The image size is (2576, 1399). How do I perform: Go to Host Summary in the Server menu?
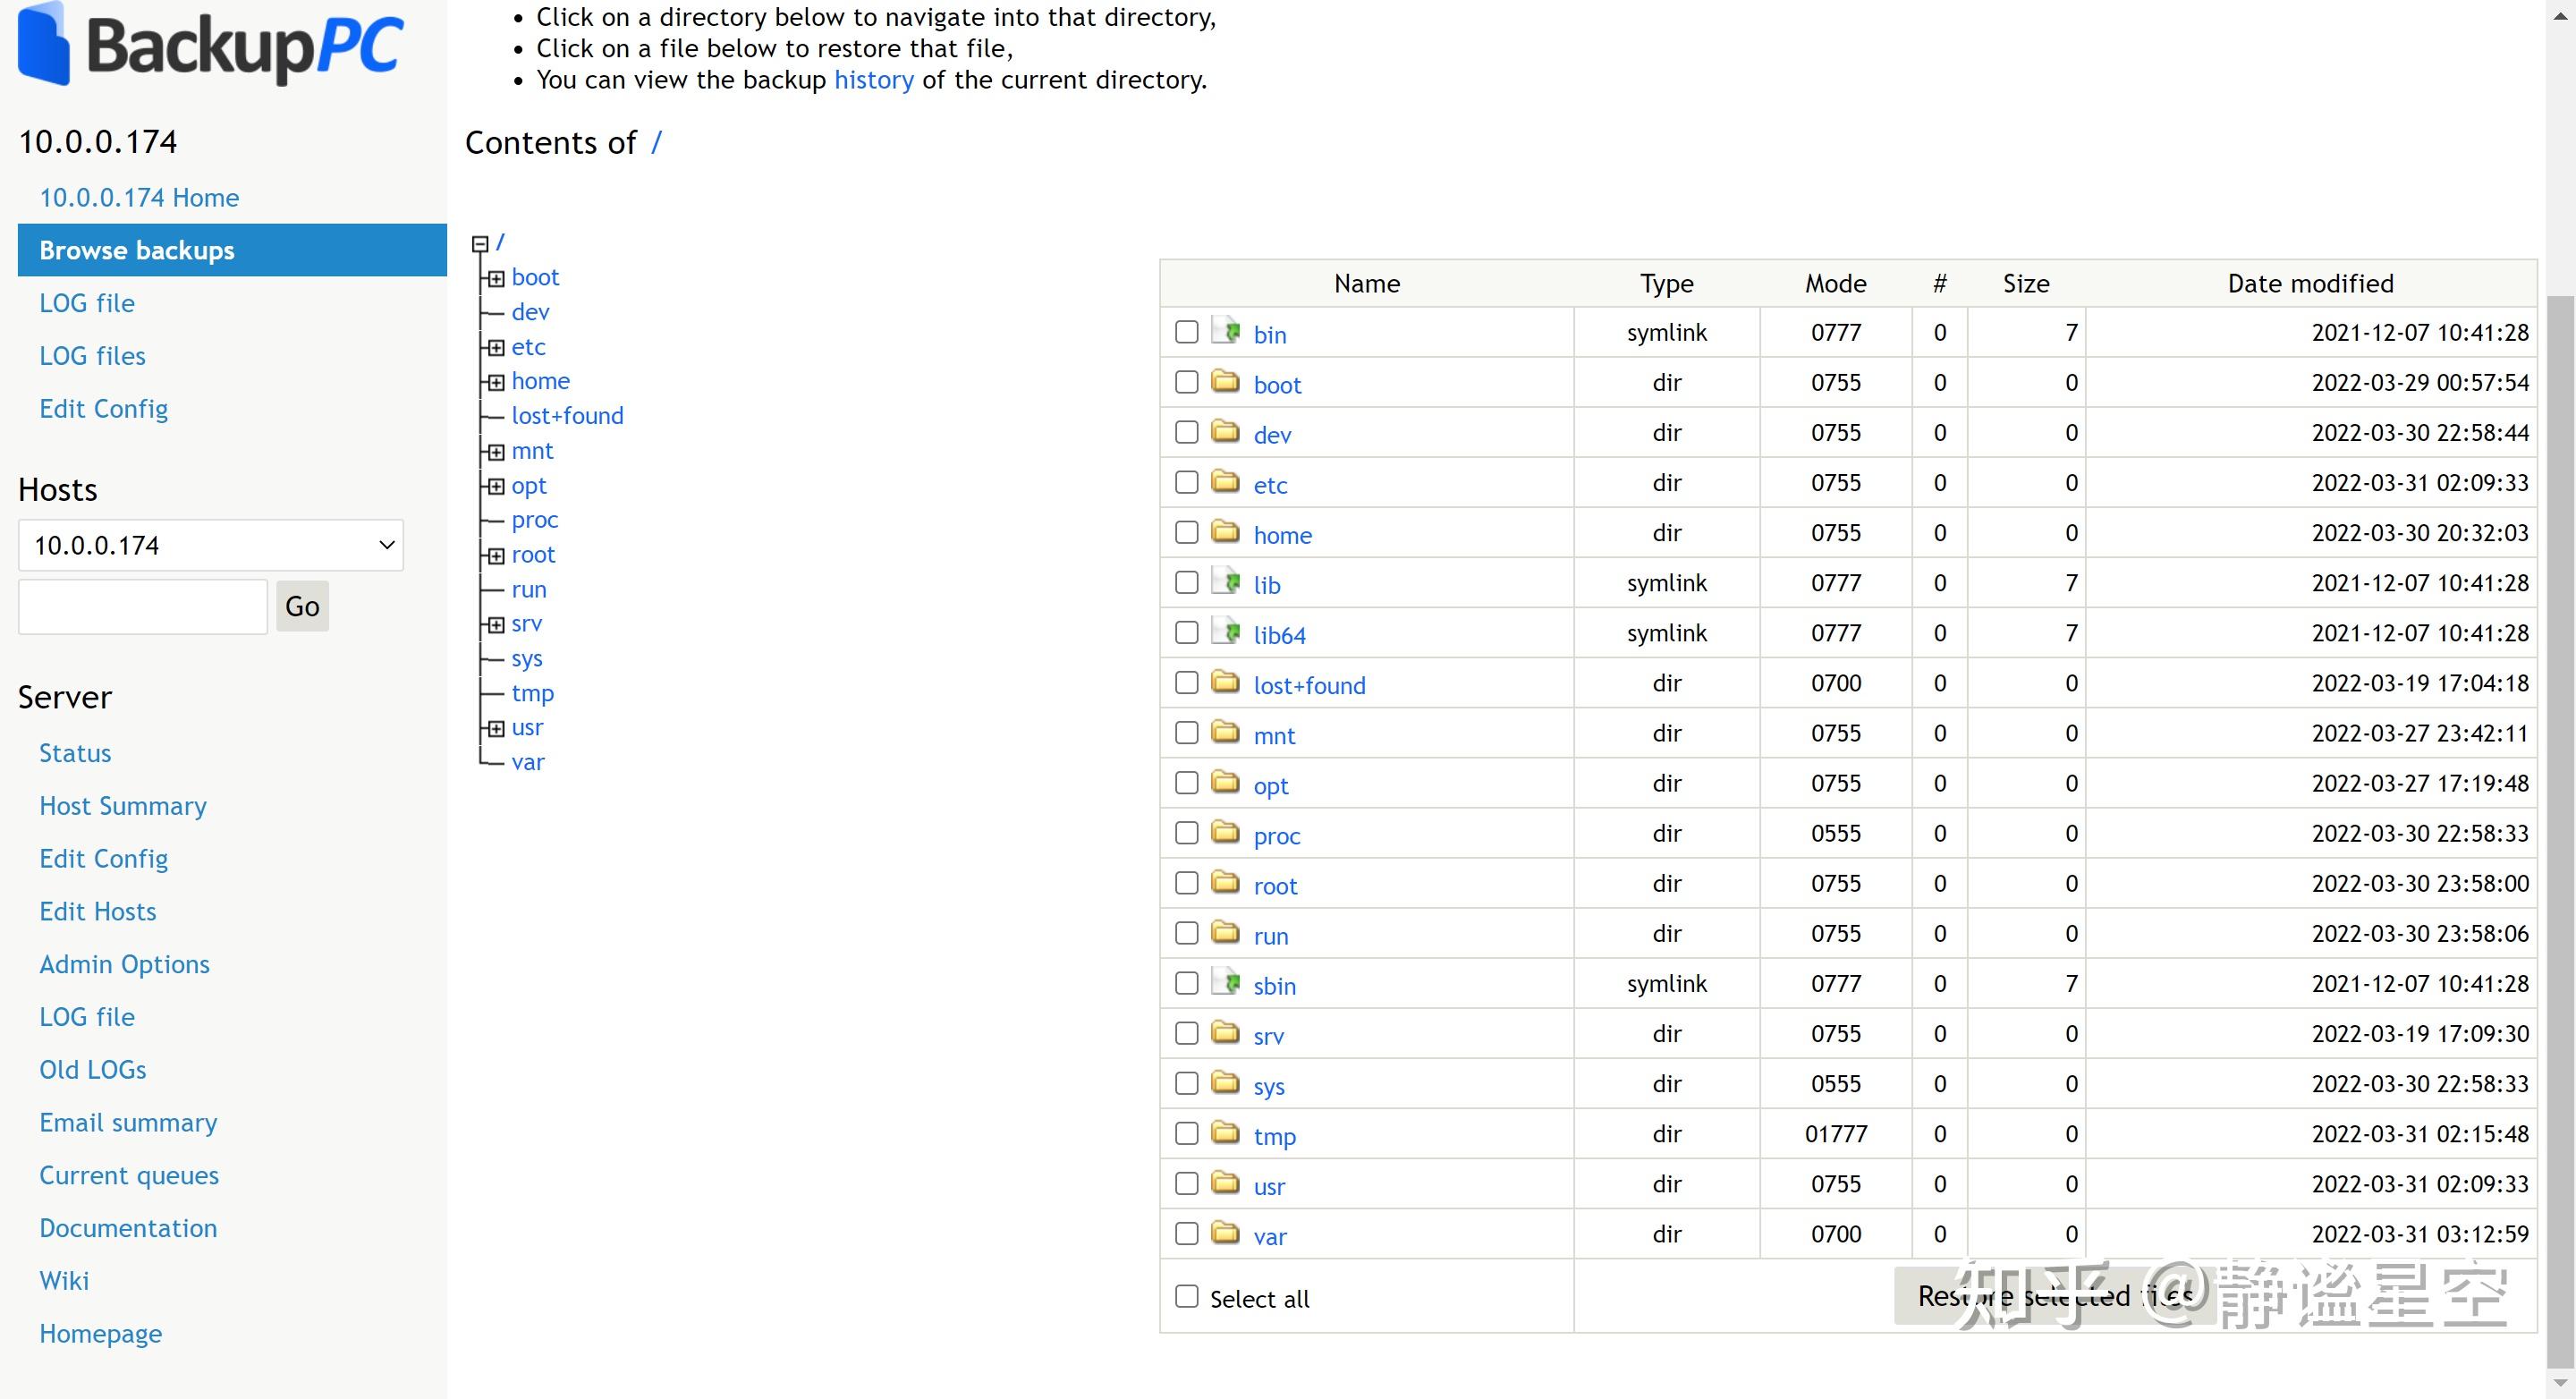pyautogui.click(x=123, y=806)
